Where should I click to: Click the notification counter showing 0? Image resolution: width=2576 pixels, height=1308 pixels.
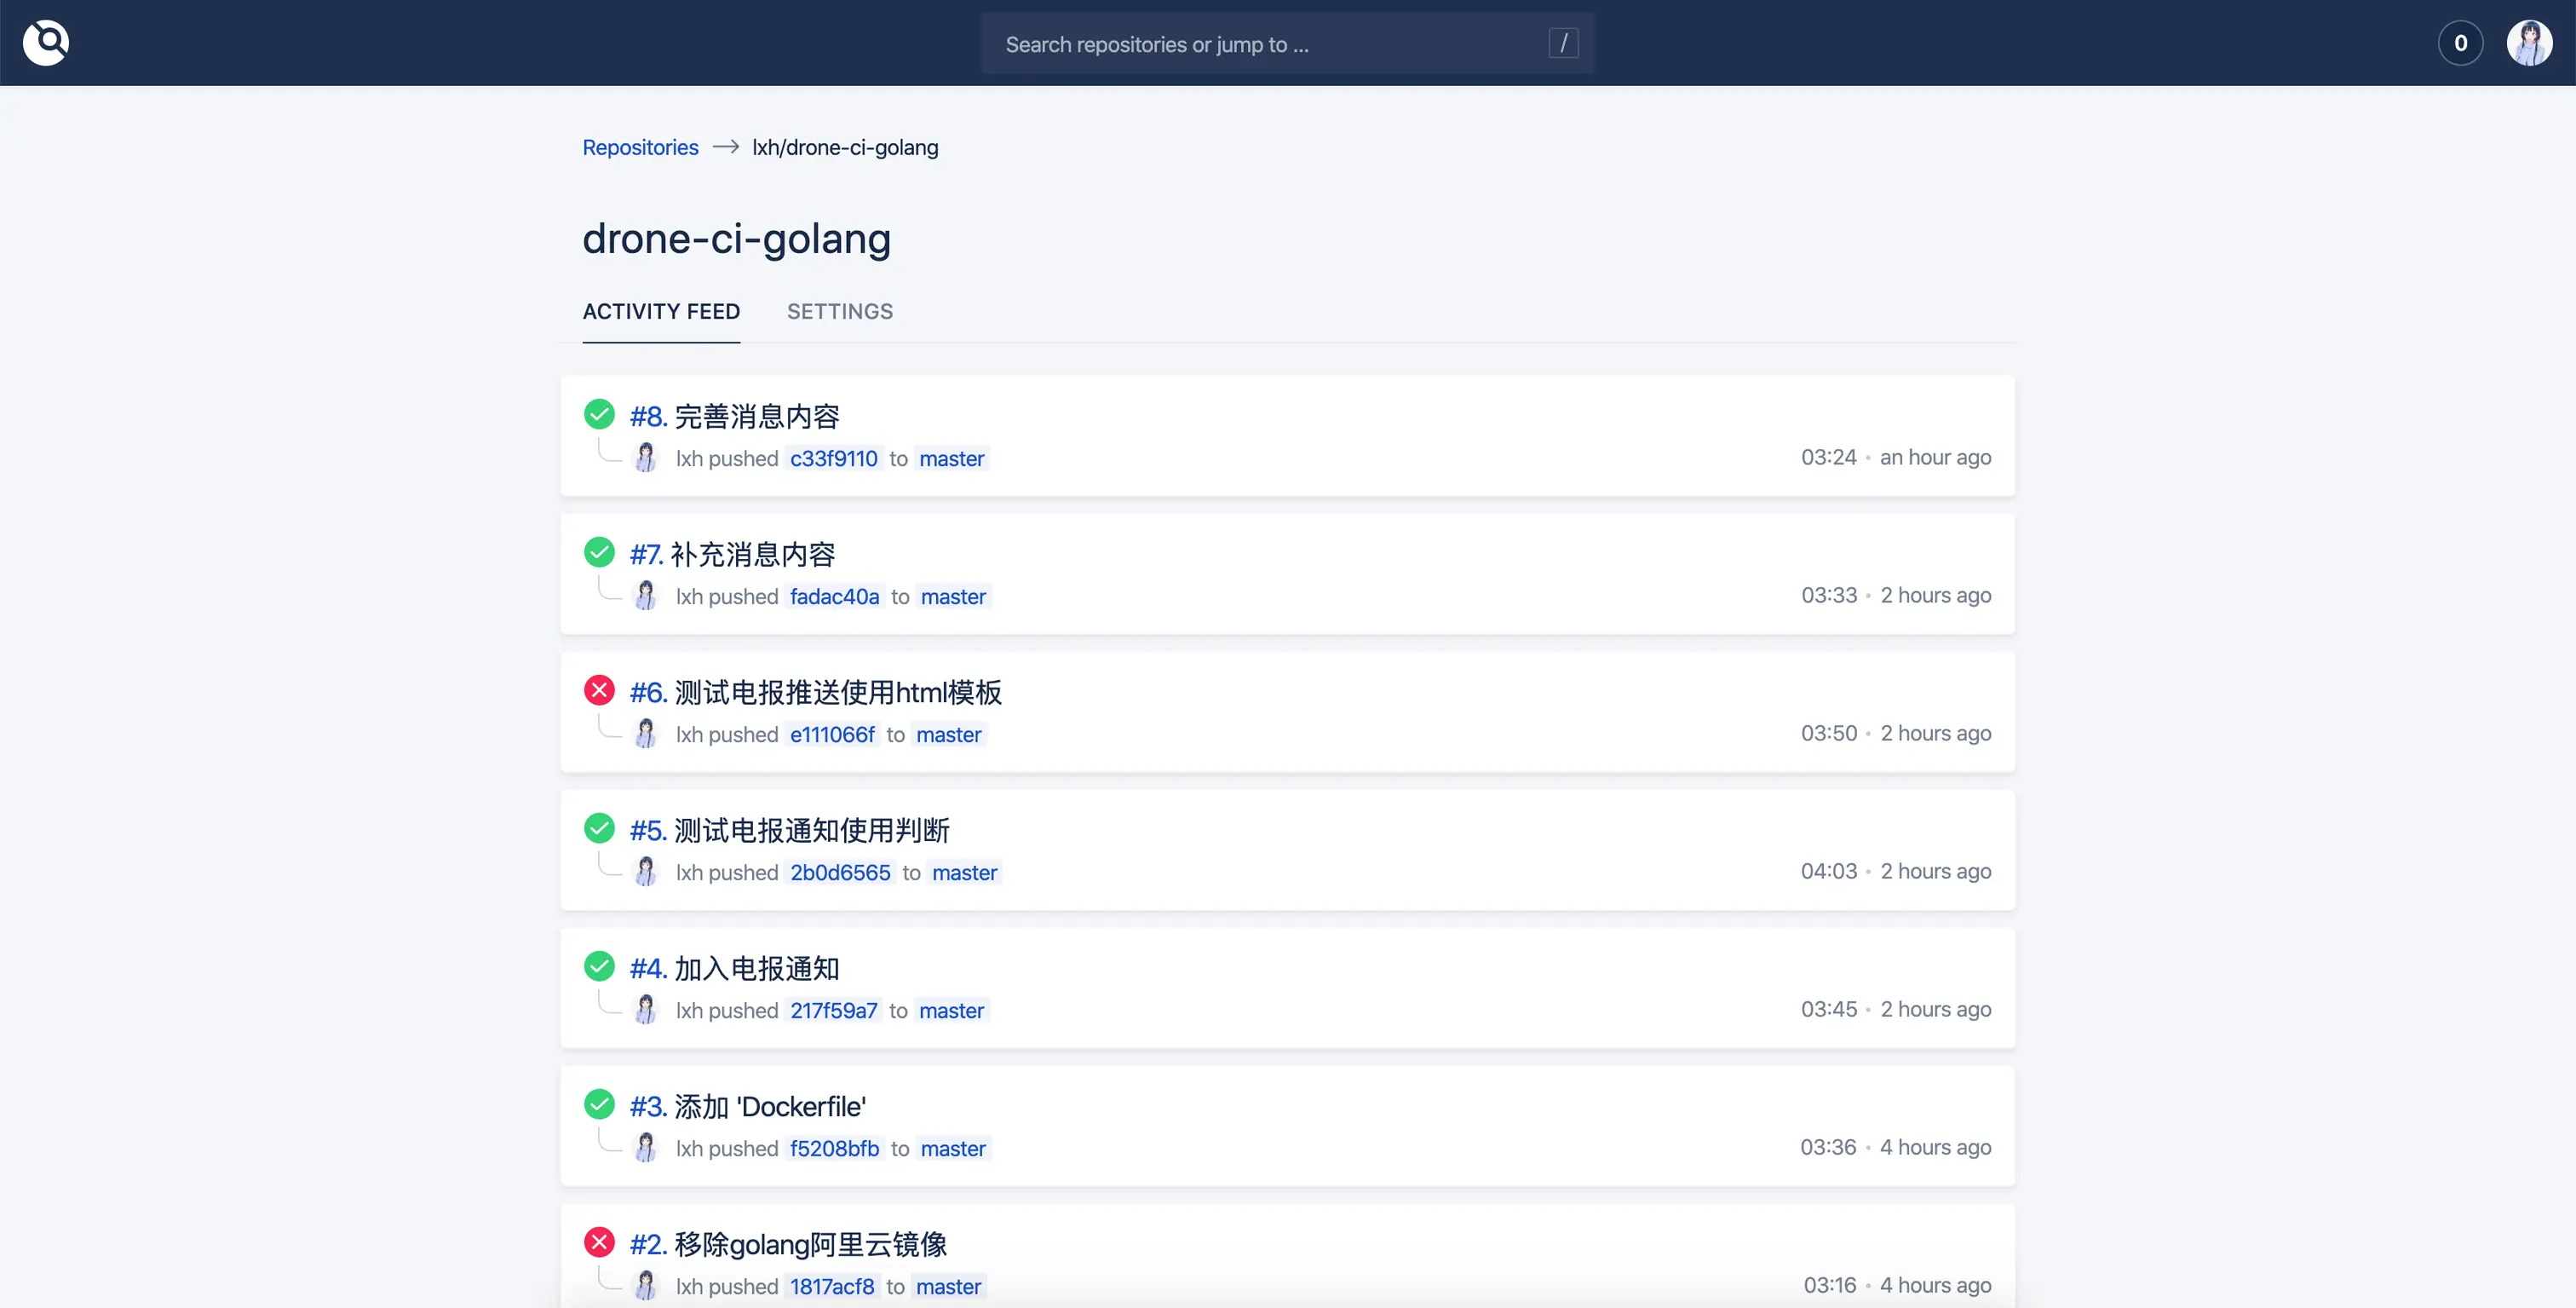point(2460,43)
